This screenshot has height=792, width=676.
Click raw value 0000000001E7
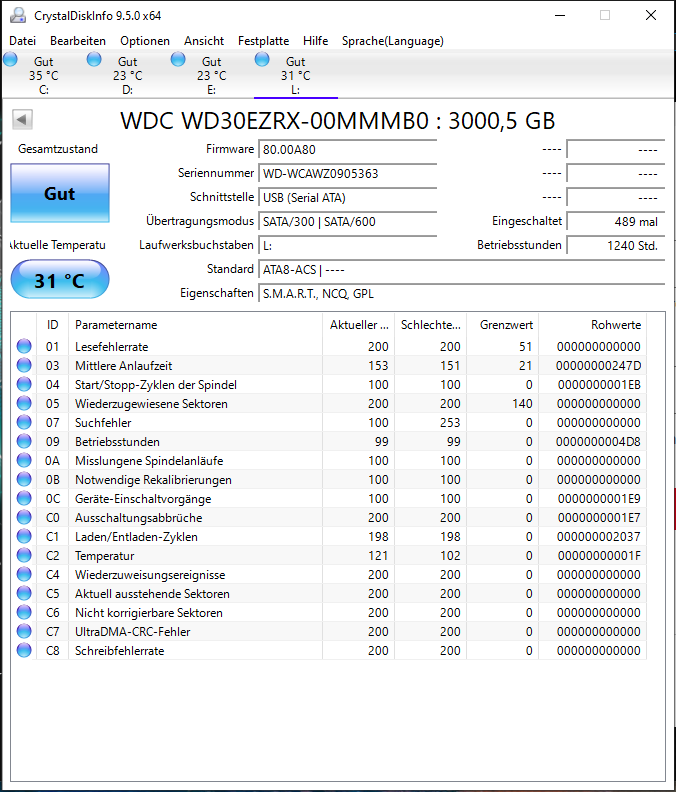599,518
